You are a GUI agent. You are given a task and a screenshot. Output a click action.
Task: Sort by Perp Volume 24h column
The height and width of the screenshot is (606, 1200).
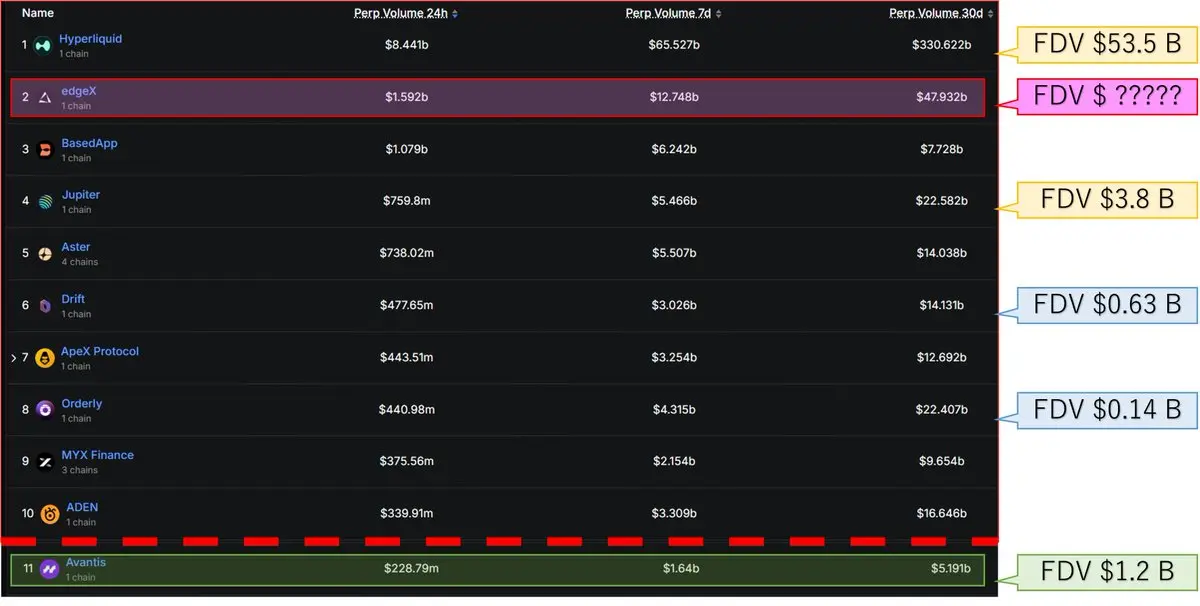pyautogui.click(x=406, y=13)
